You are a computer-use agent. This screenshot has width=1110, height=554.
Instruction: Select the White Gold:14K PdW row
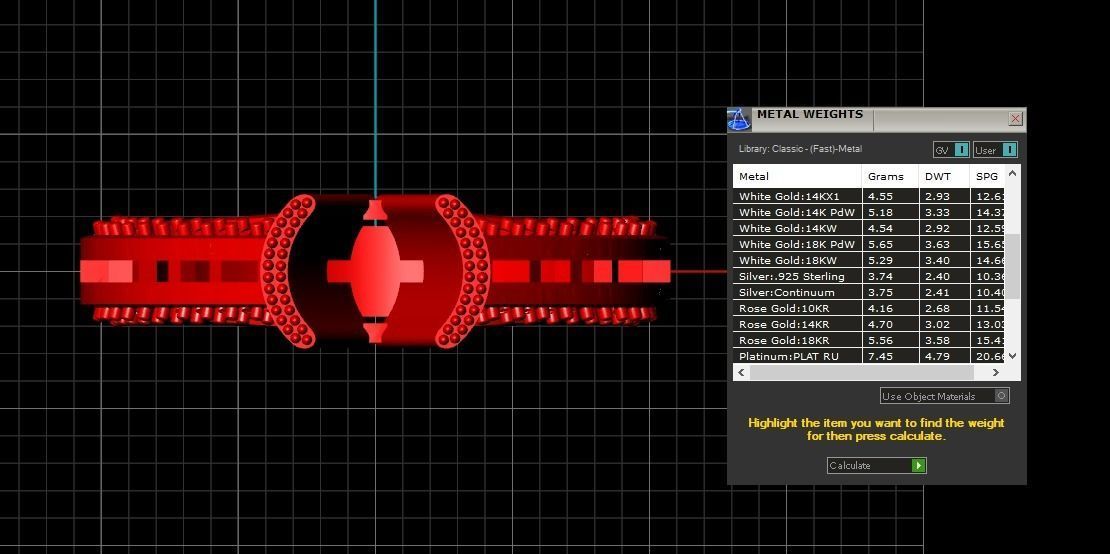869,212
